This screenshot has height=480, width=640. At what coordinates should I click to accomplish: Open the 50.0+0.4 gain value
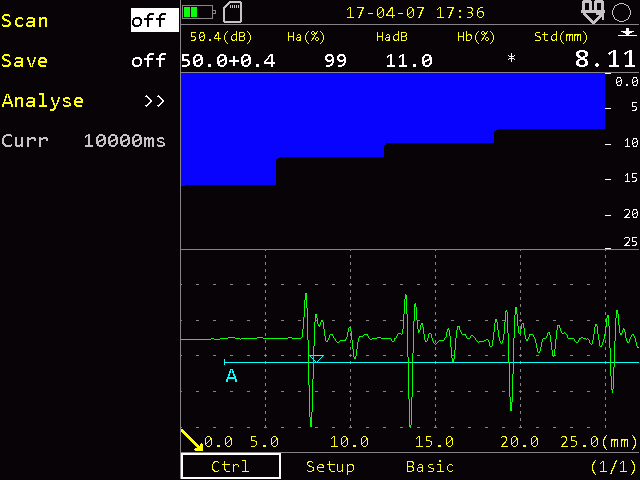pos(228,61)
